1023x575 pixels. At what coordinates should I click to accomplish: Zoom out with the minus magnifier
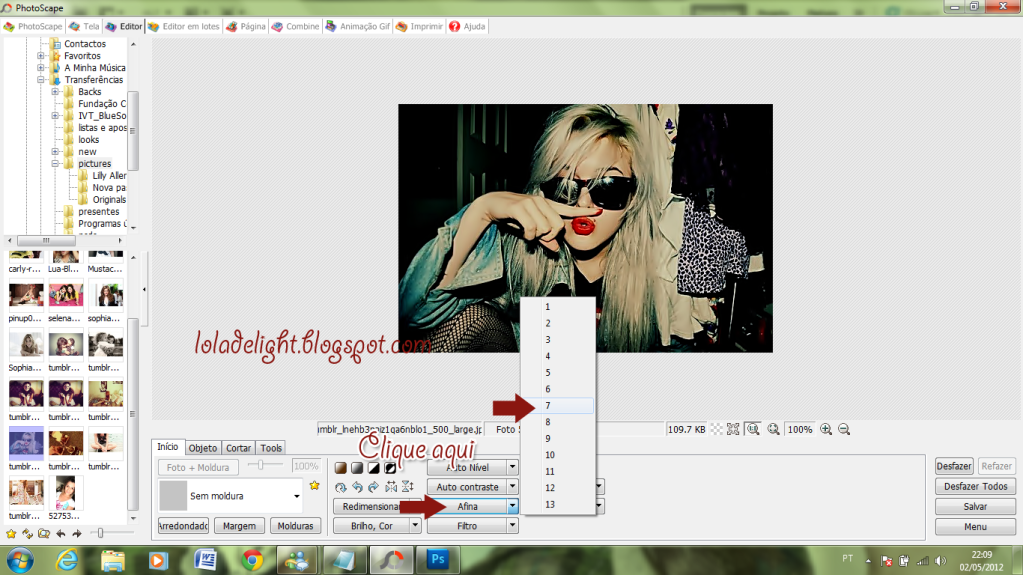pyautogui.click(x=844, y=429)
